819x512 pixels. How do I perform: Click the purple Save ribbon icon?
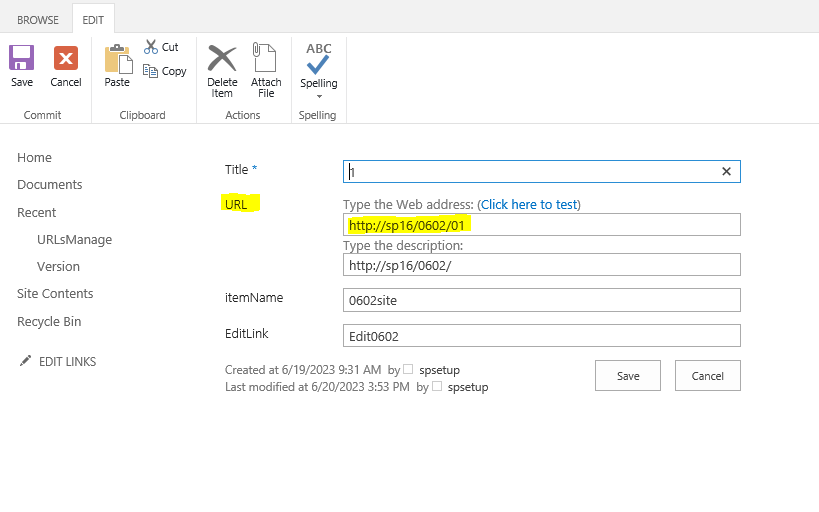tap(21, 57)
